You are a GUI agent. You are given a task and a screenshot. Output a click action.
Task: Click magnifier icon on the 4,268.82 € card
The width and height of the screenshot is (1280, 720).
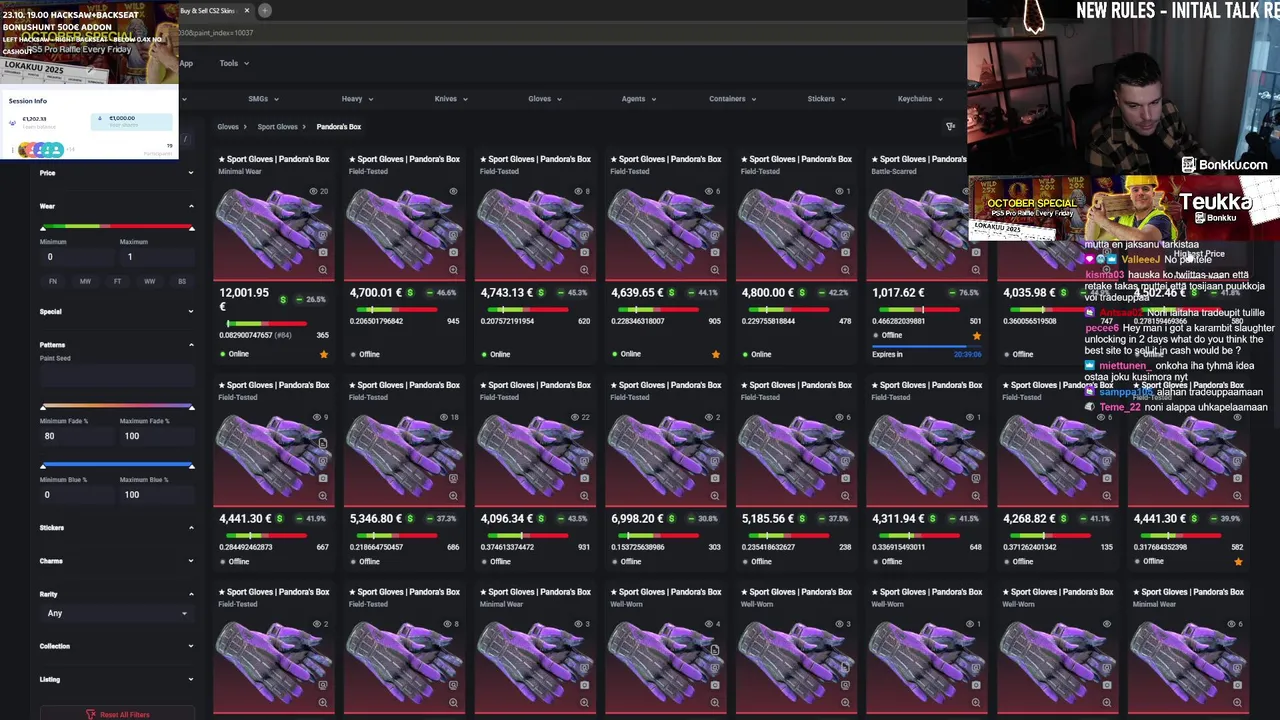(x=1106, y=496)
